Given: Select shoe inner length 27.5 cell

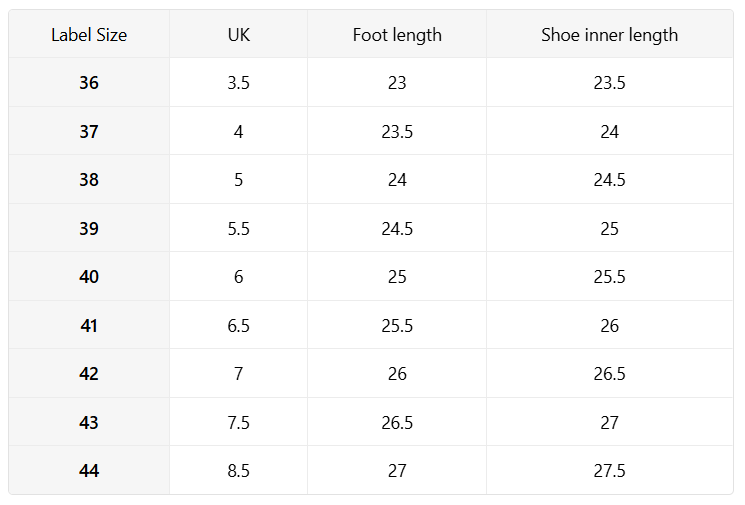Looking at the screenshot, I should point(609,471).
